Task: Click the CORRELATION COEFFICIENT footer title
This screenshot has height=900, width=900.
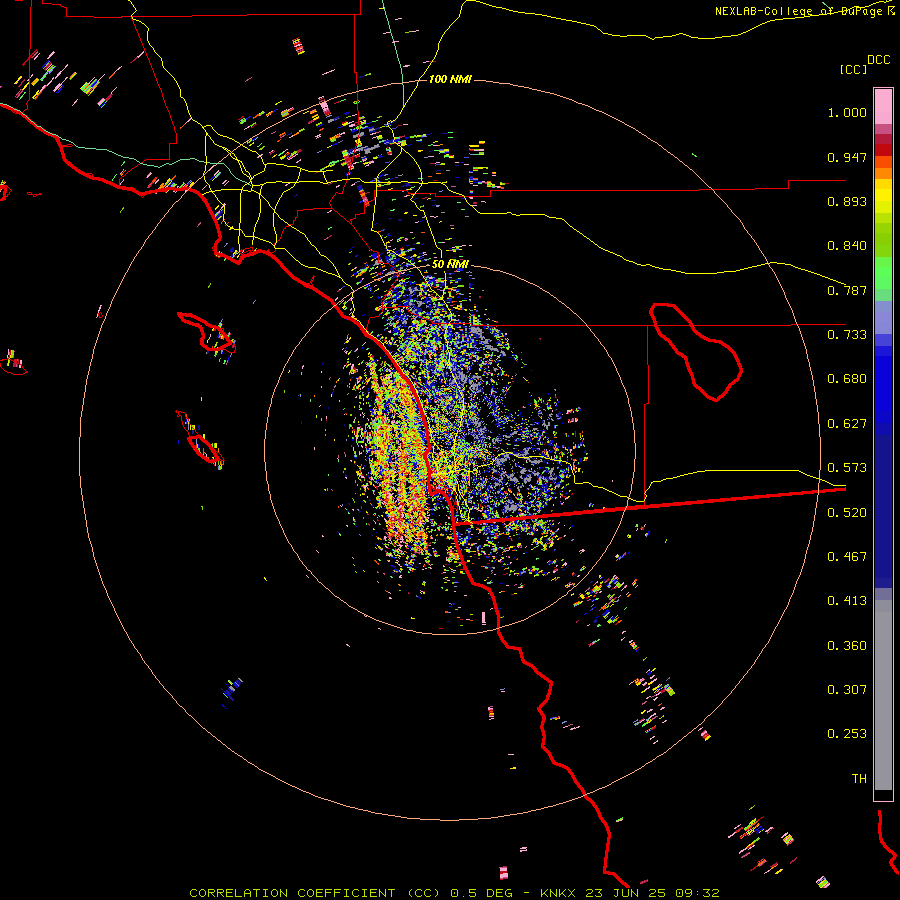Action: [x=292, y=893]
